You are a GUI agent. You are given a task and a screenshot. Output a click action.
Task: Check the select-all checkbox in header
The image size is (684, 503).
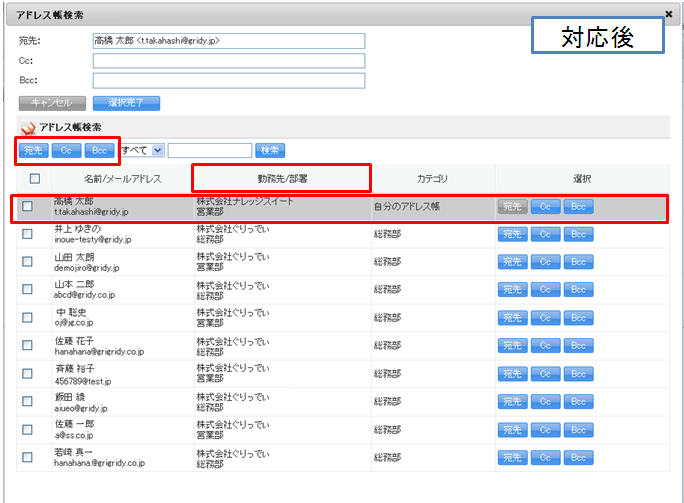click(35, 179)
